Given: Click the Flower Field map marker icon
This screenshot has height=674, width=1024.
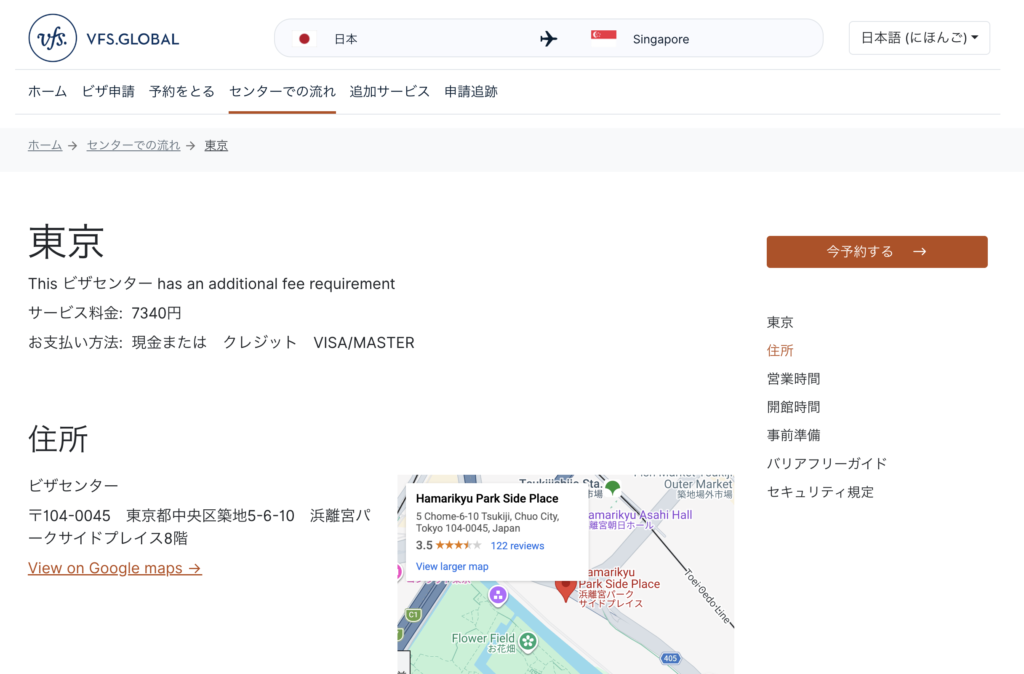Looking at the screenshot, I should pos(528,641).
